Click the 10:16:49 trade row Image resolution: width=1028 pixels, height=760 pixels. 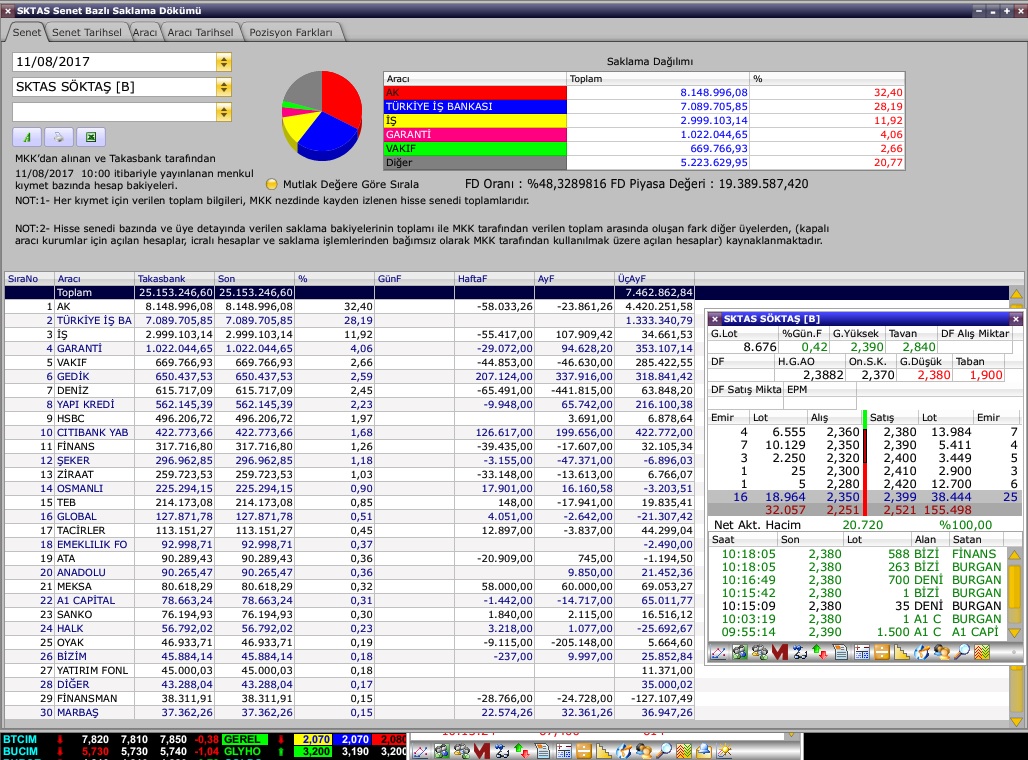(859, 580)
